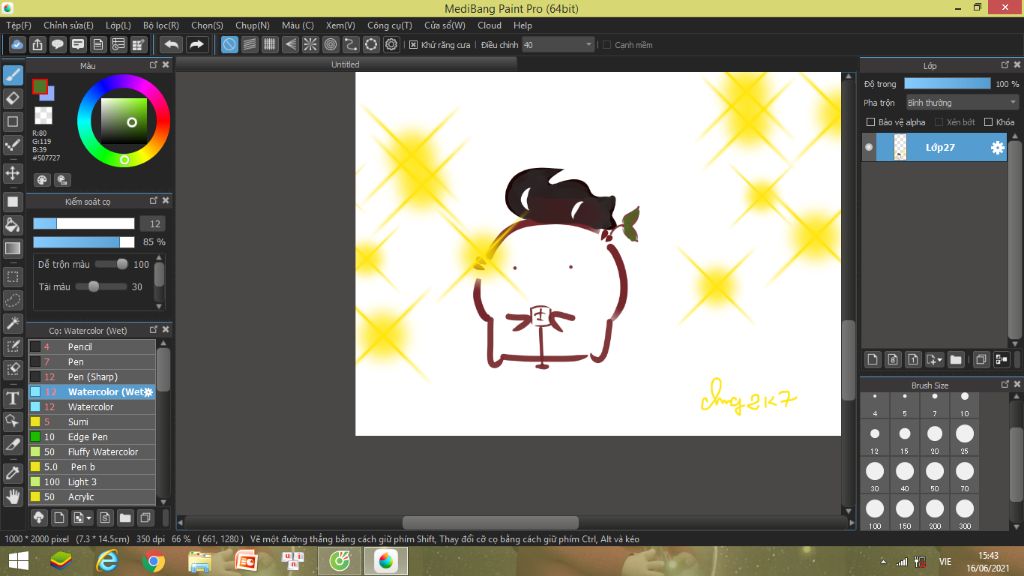Open the Lớp(L) menu
The width and height of the screenshot is (1024, 576).
point(118,25)
